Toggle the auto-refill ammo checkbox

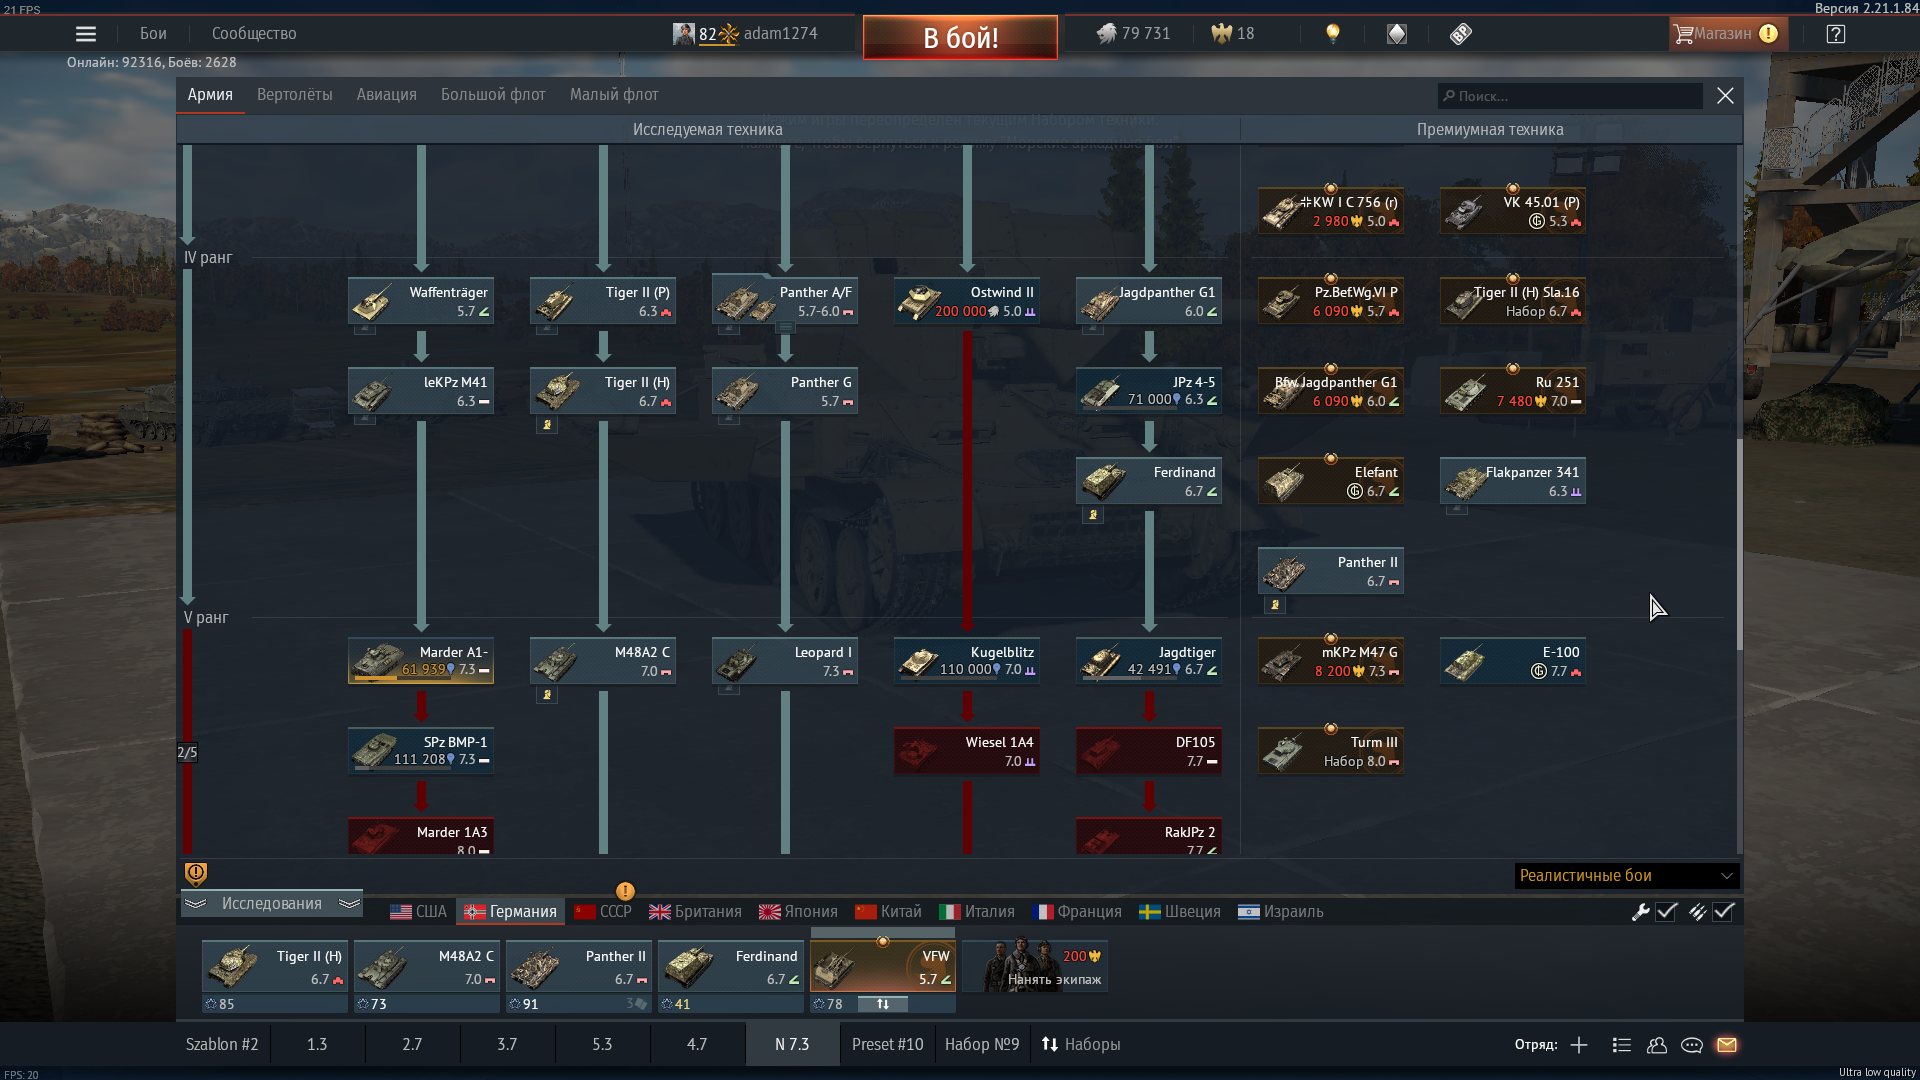pyautogui.click(x=1723, y=911)
